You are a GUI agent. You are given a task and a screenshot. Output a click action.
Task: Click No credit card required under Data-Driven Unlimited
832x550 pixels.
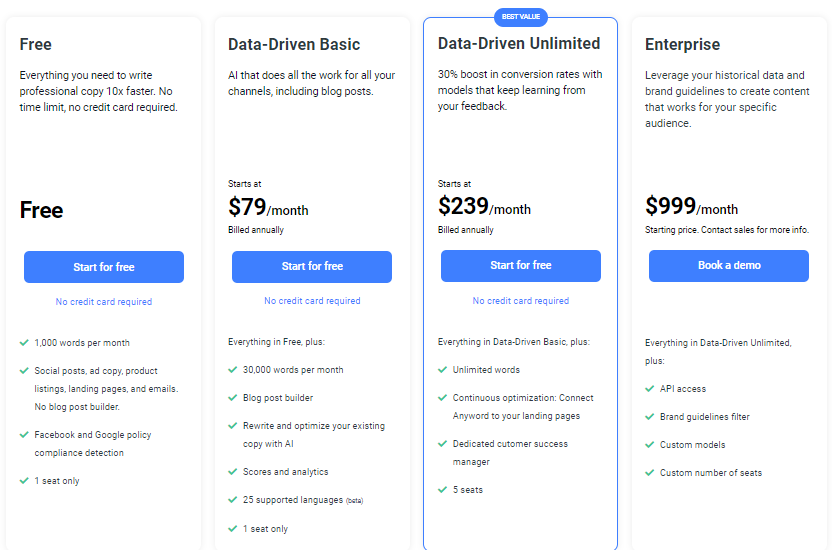pyautogui.click(x=520, y=301)
